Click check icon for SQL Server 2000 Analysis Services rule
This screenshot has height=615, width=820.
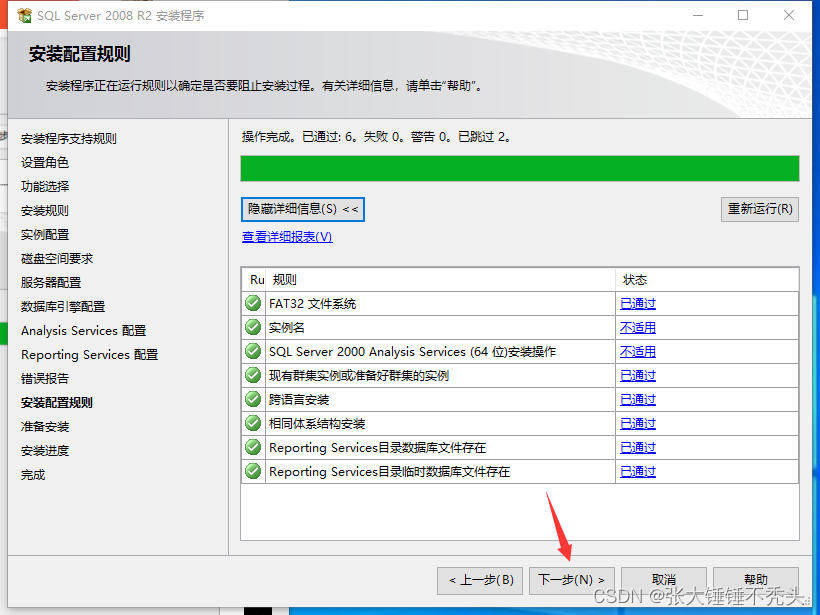(x=253, y=351)
